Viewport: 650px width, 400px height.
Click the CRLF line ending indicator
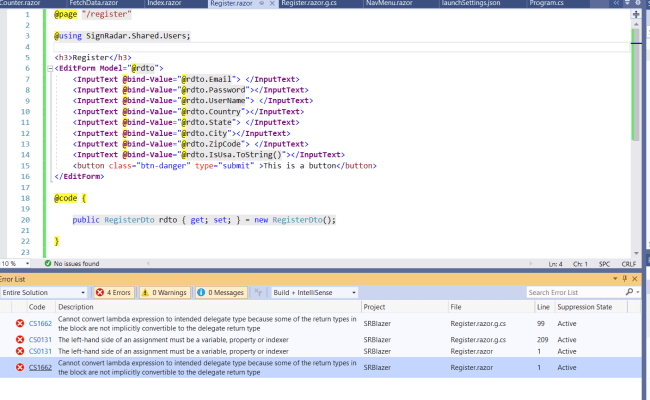(x=628, y=264)
